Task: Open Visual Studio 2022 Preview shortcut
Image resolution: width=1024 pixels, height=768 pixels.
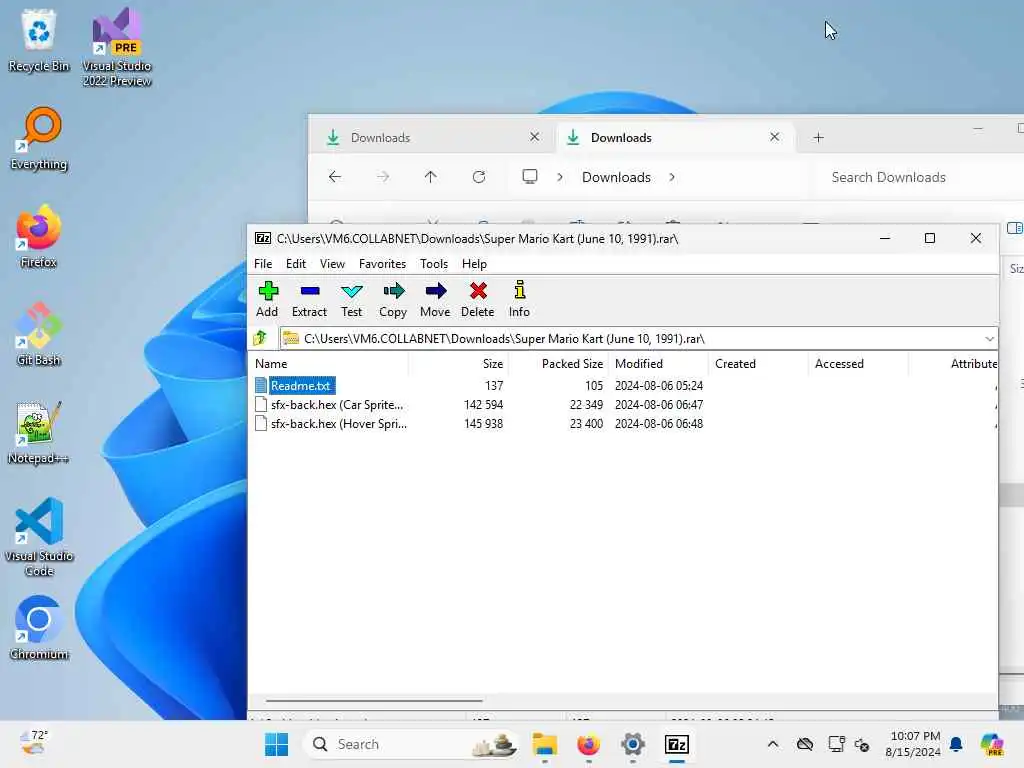Action: (117, 48)
